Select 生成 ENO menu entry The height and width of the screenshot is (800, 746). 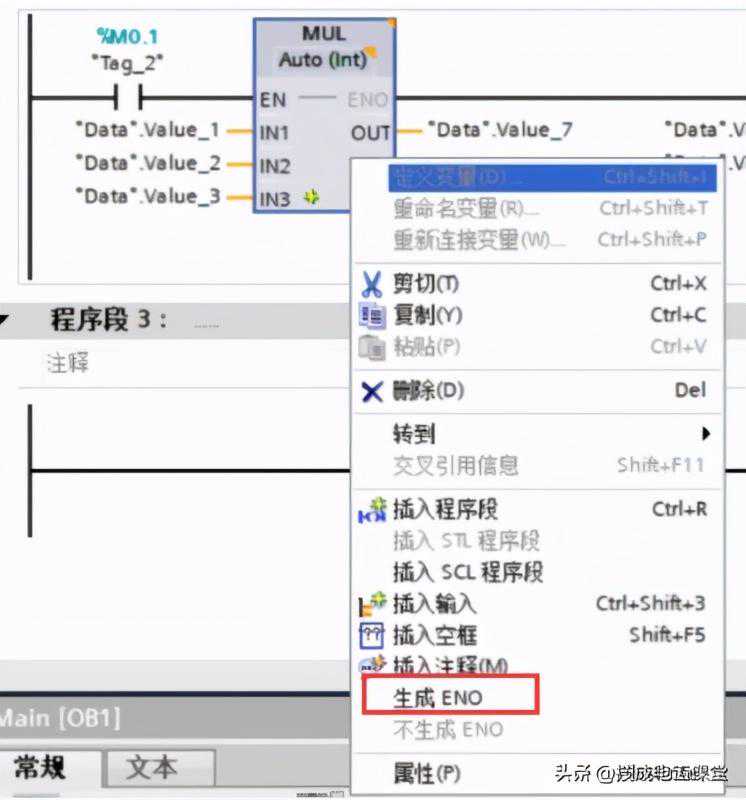point(439,697)
